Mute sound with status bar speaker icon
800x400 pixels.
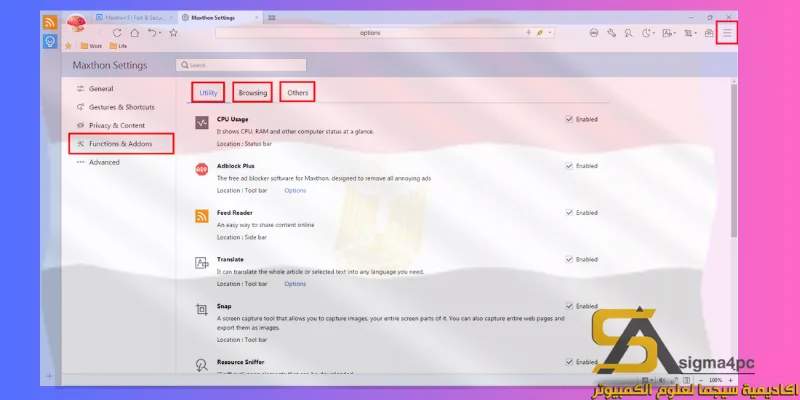663,380
